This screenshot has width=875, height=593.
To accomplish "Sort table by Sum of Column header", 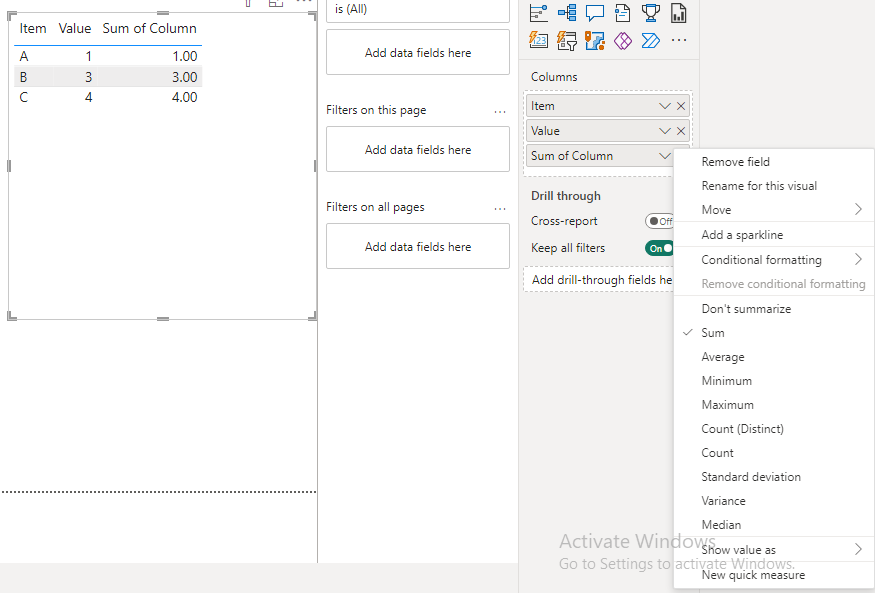I will point(150,28).
